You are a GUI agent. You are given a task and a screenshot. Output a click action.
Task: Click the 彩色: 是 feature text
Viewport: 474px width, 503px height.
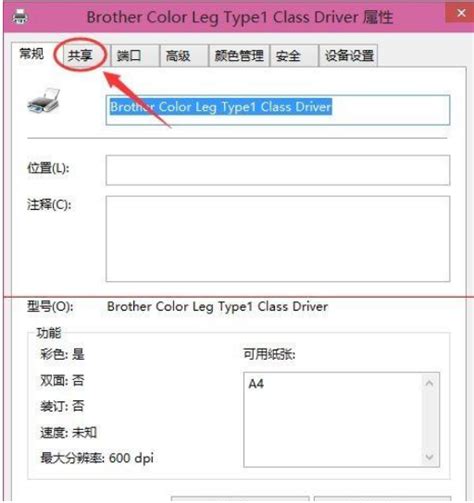(x=62, y=354)
